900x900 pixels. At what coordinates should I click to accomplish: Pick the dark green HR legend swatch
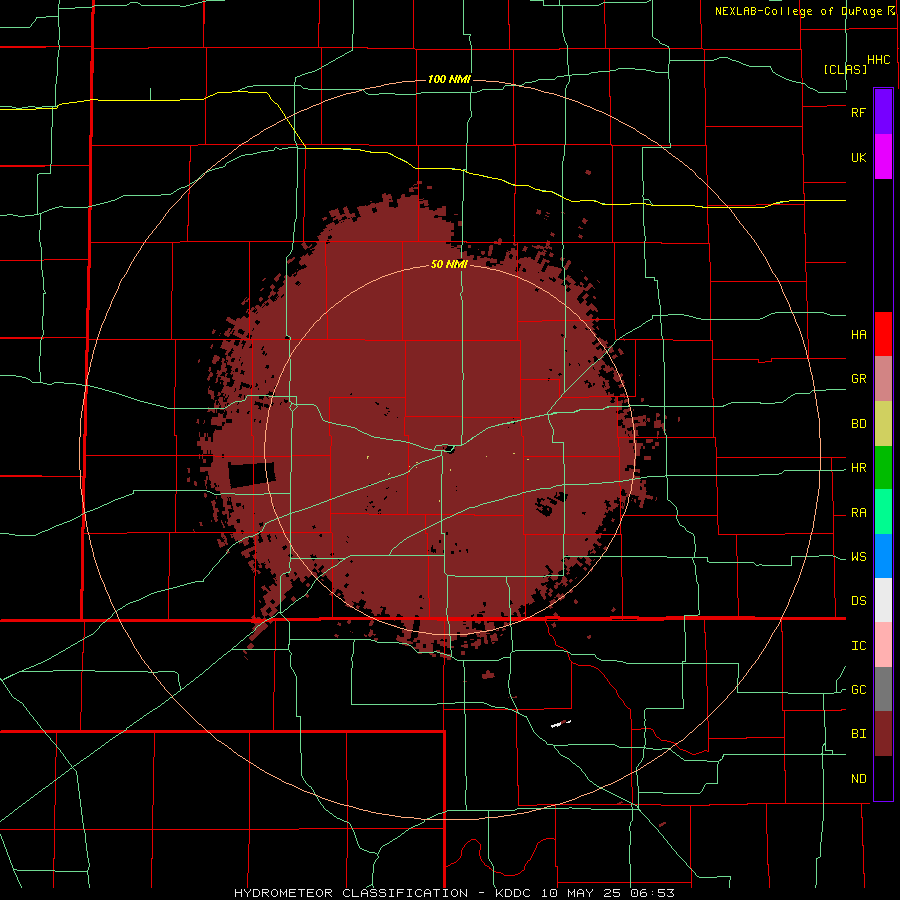883,468
